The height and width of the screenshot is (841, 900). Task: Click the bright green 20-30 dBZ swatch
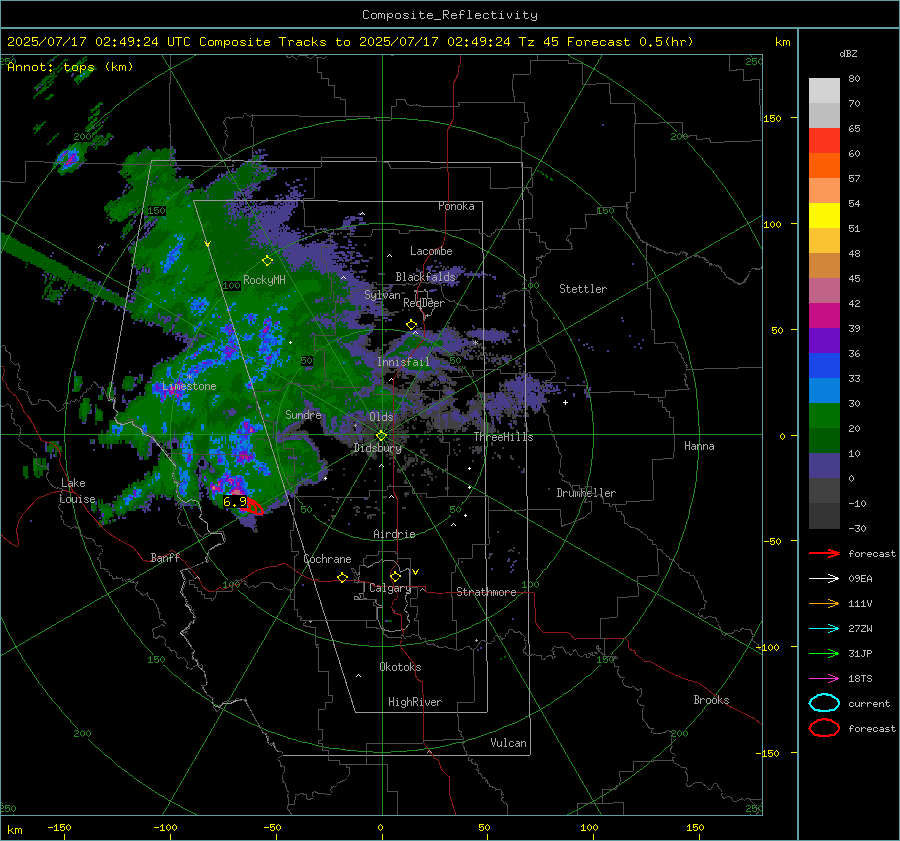point(824,416)
